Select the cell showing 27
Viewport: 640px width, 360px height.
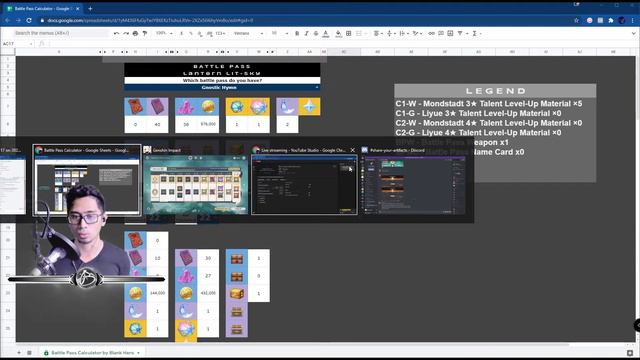click(208, 276)
